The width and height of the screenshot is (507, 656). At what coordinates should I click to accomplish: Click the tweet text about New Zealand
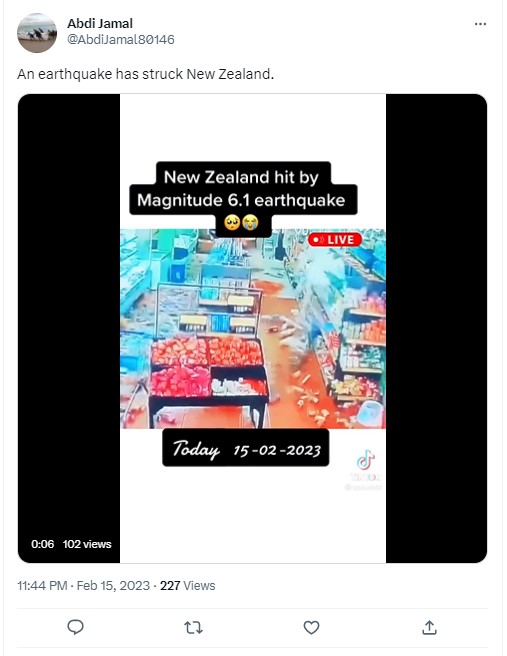pos(146,74)
